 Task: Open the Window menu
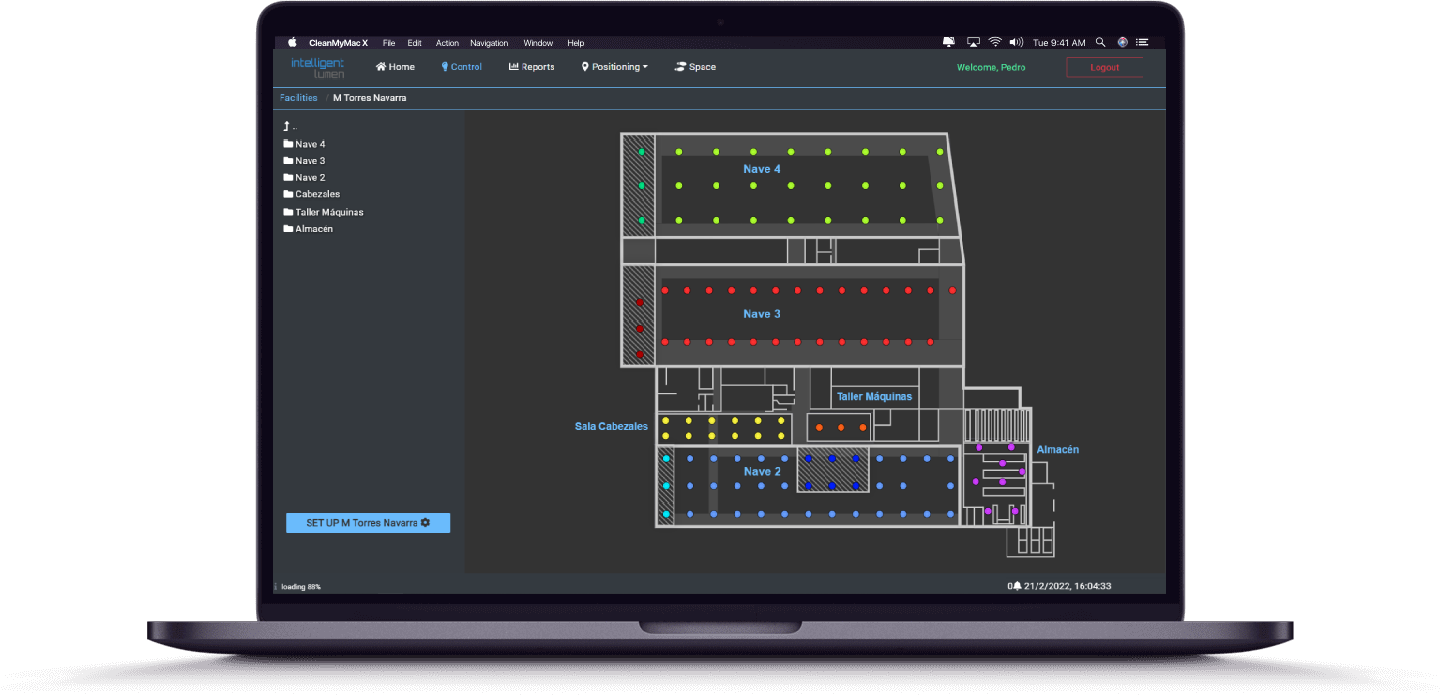point(538,43)
